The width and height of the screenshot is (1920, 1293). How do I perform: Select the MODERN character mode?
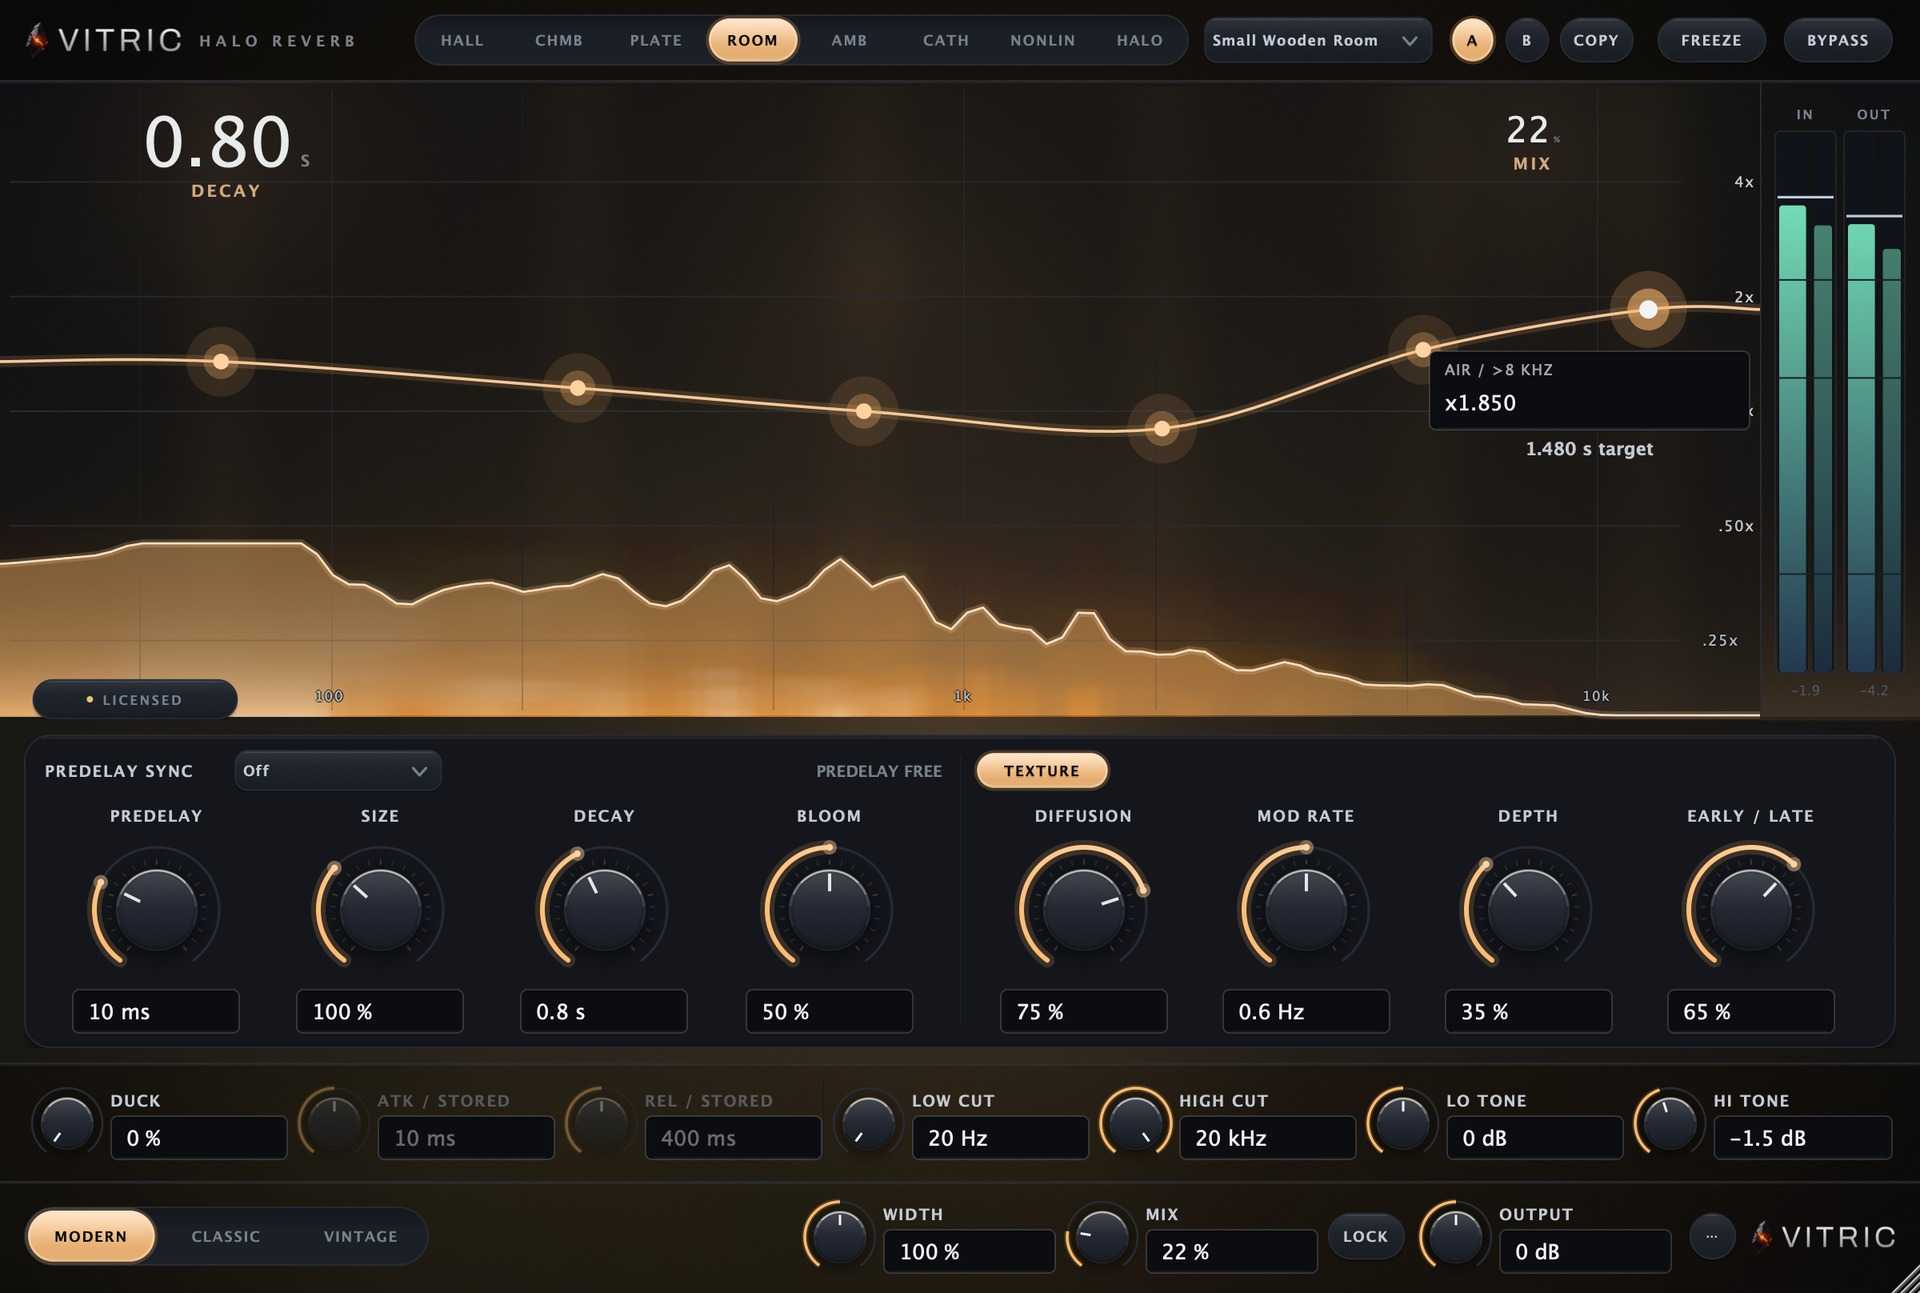pyautogui.click(x=91, y=1236)
